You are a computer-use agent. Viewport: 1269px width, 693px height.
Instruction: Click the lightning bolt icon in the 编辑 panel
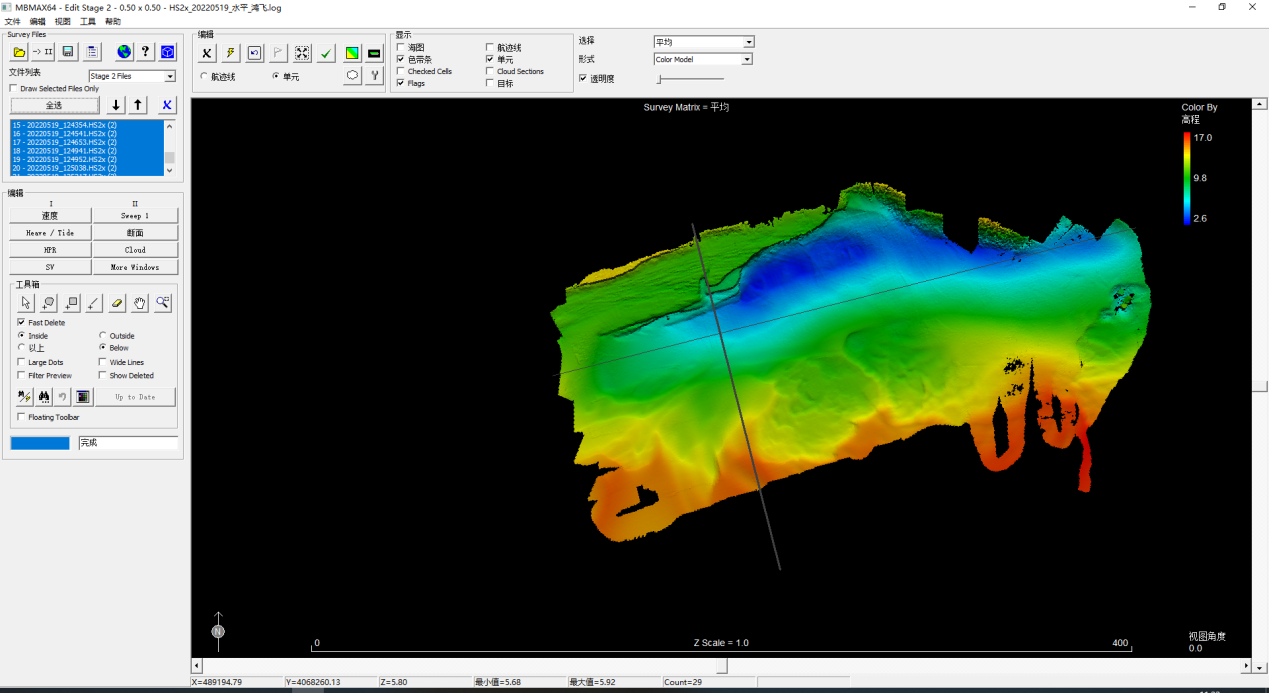[x=230, y=53]
